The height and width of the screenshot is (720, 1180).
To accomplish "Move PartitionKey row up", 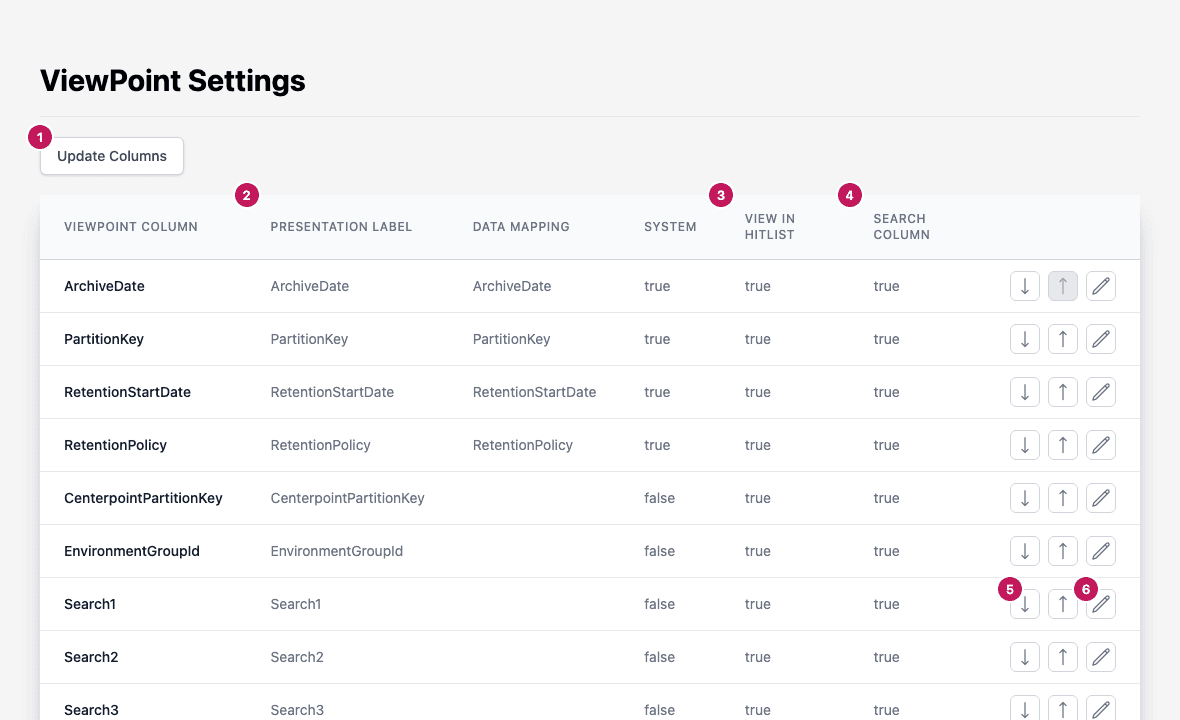I will [x=1063, y=339].
